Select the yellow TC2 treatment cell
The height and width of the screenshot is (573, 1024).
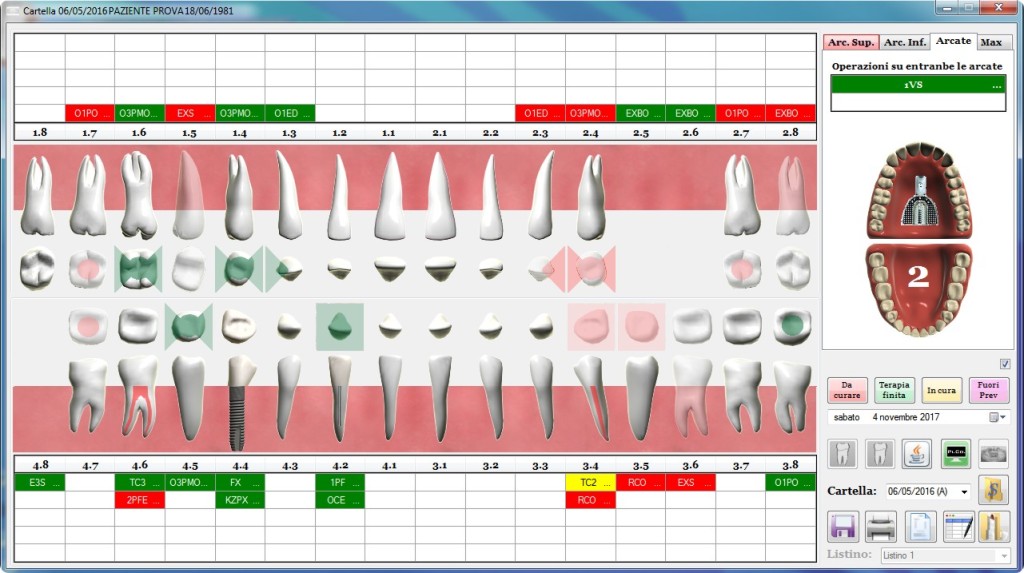point(590,482)
